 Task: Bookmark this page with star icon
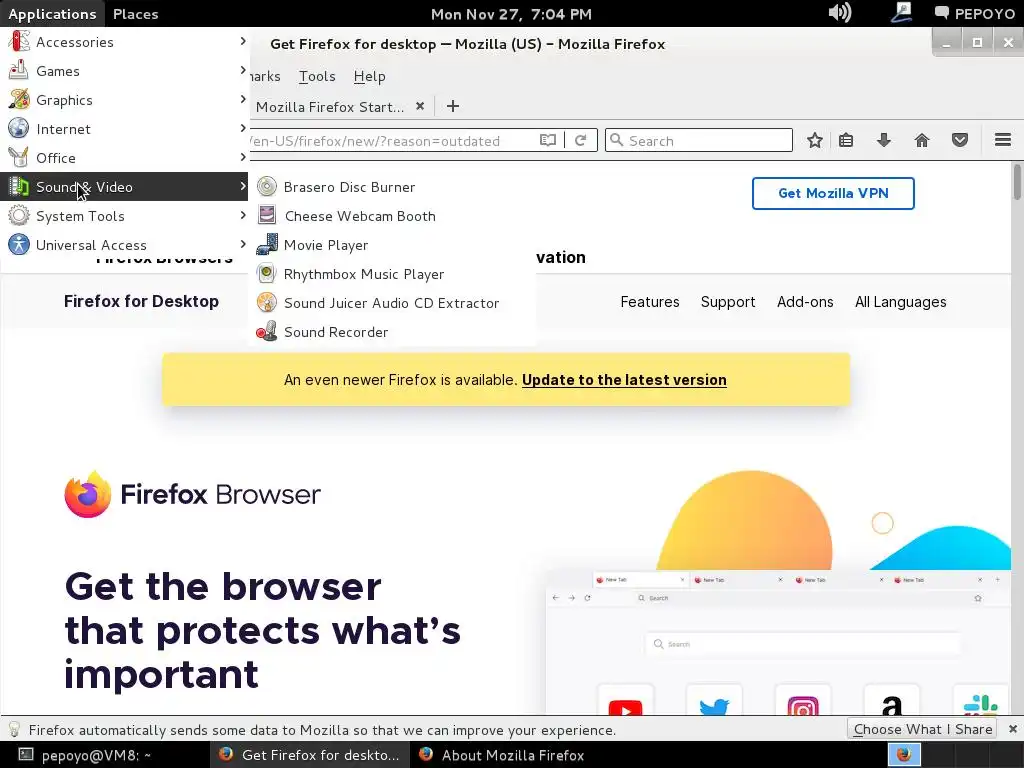coord(814,140)
